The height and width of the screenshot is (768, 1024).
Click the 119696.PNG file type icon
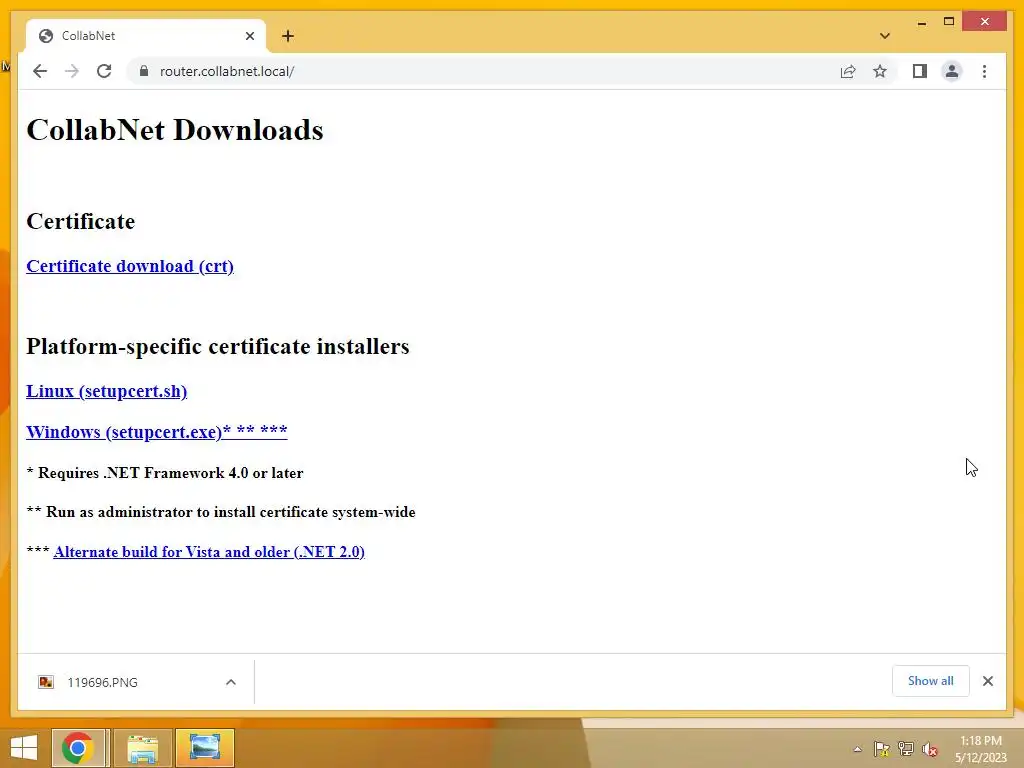[46, 682]
